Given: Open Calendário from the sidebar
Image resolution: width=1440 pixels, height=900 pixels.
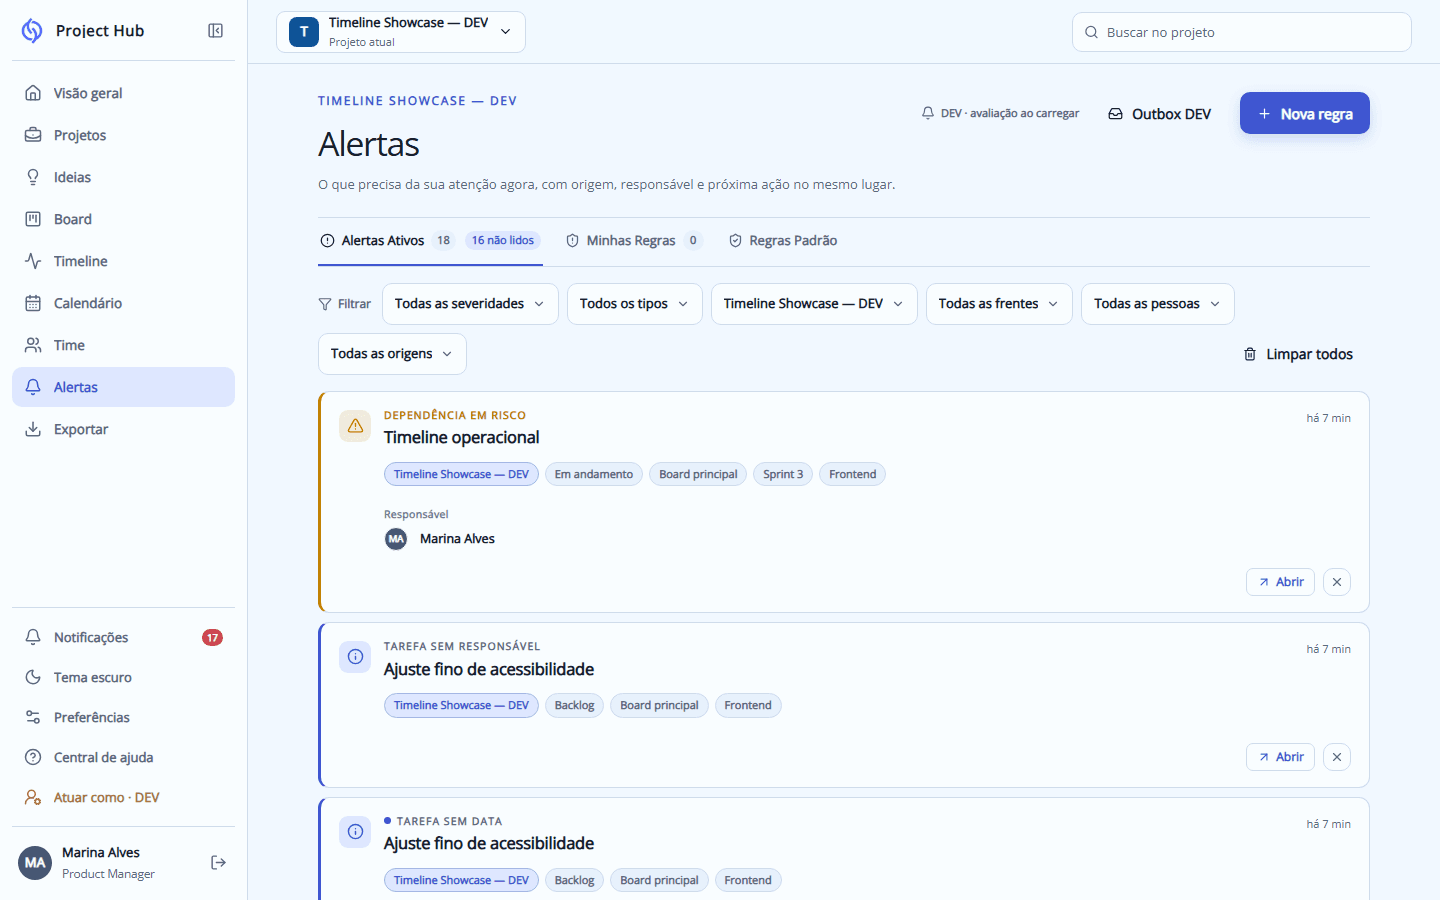Looking at the screenshot, I should click(123, 303).
